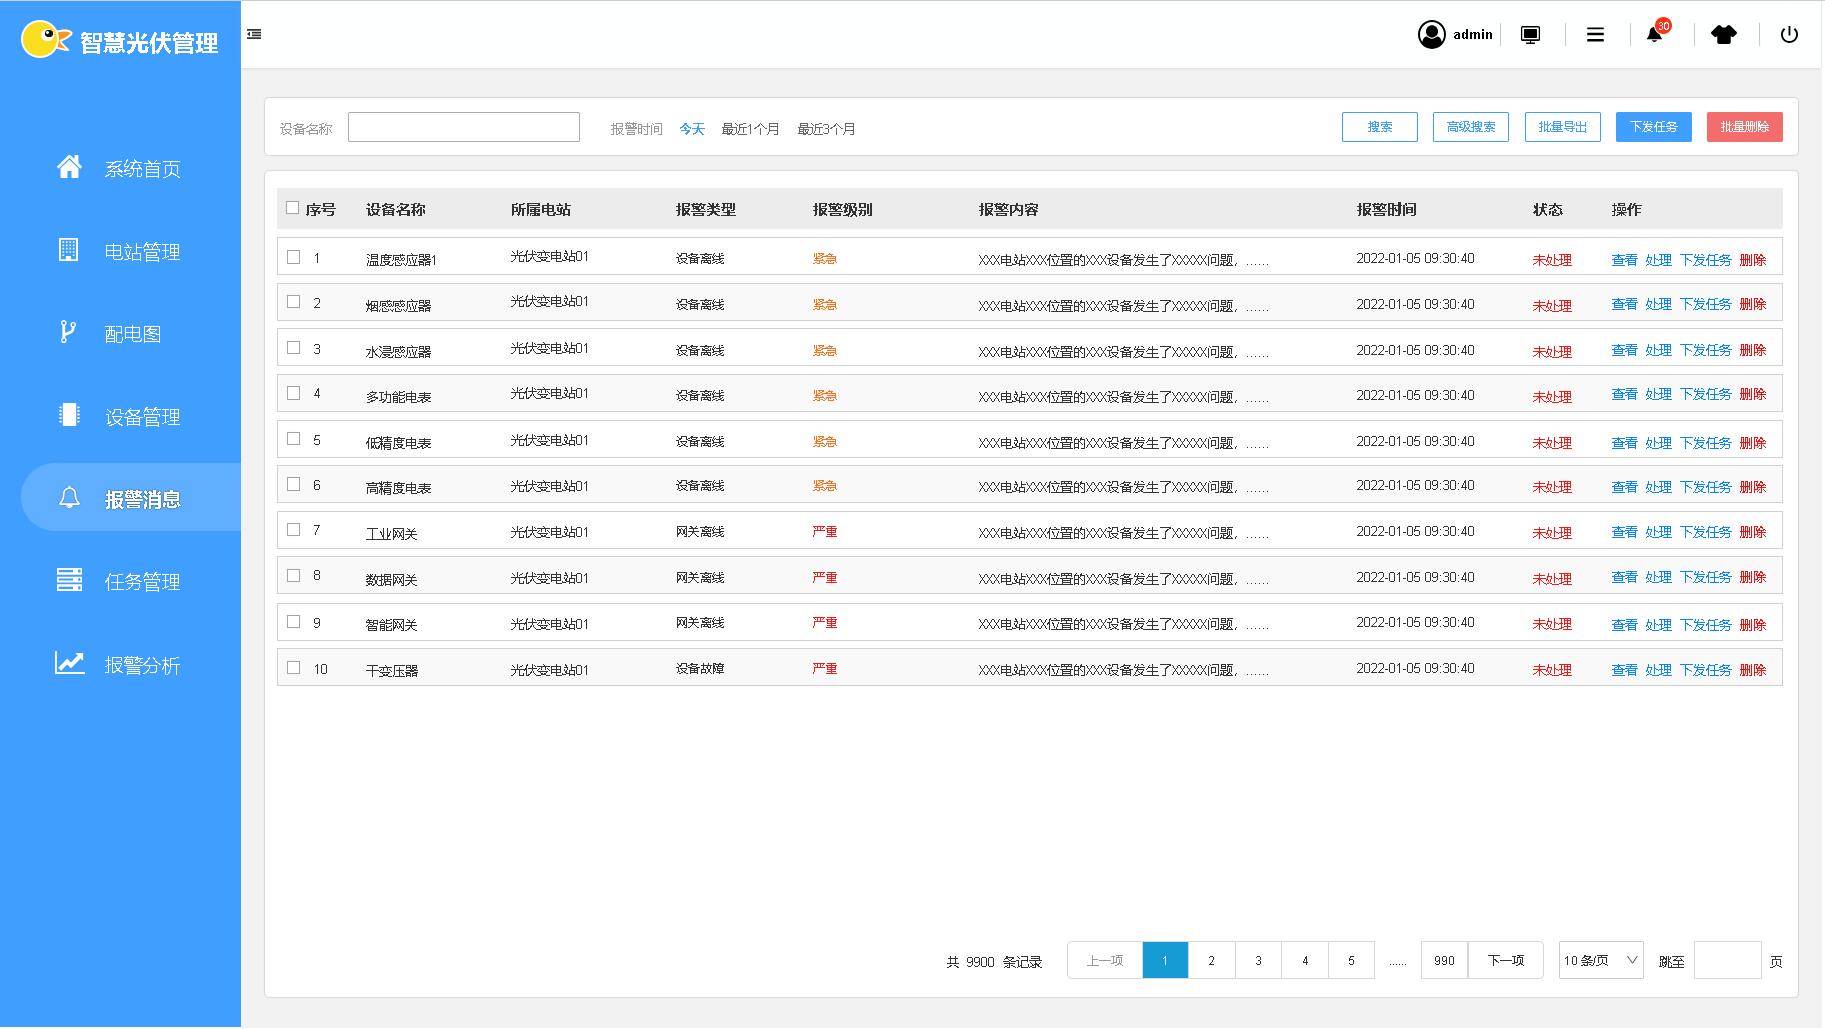This screenshot has width=1825, height=1029.
Task: Filter alarm time by 最近1个月
Action: (749, 129)
